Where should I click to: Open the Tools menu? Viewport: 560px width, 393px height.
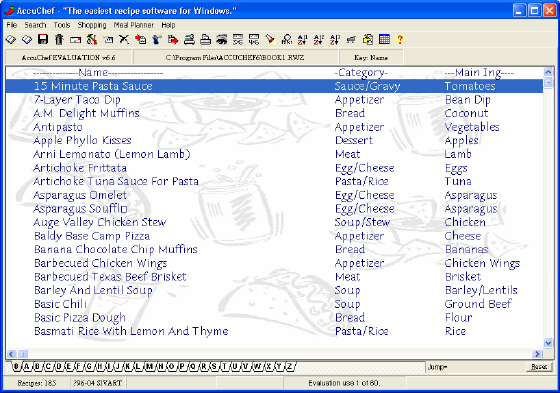point(62,25)
